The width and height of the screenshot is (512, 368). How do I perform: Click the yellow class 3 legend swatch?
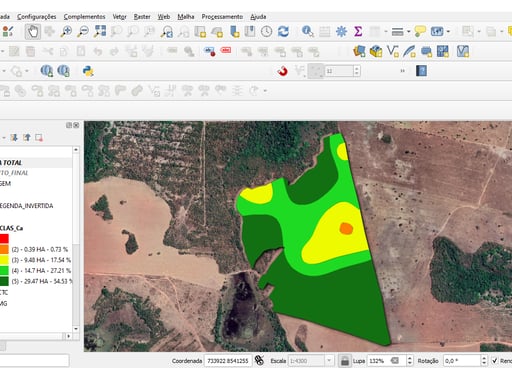pyautogui.click(x=4, y=260)
